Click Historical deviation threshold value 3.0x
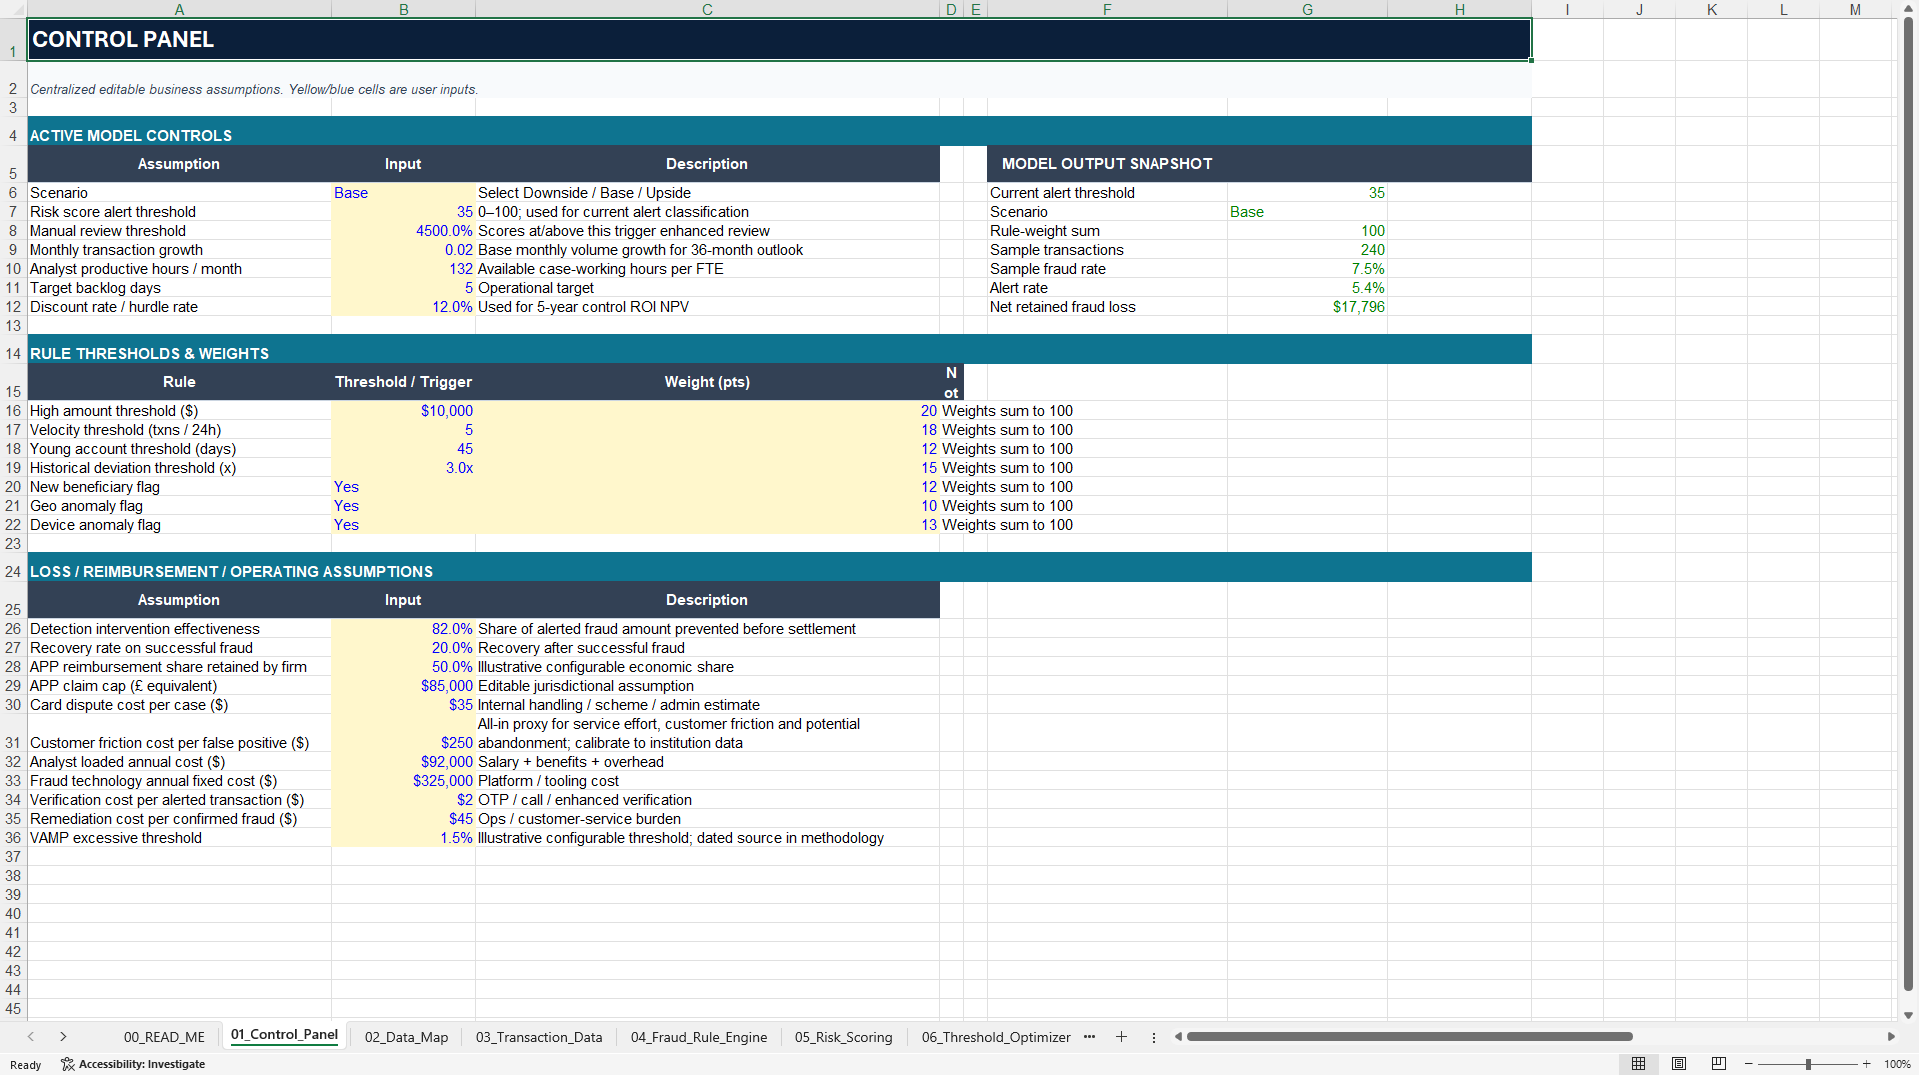The height and width of the screenshot is (1075, 1919). click(x=403, y=468)
